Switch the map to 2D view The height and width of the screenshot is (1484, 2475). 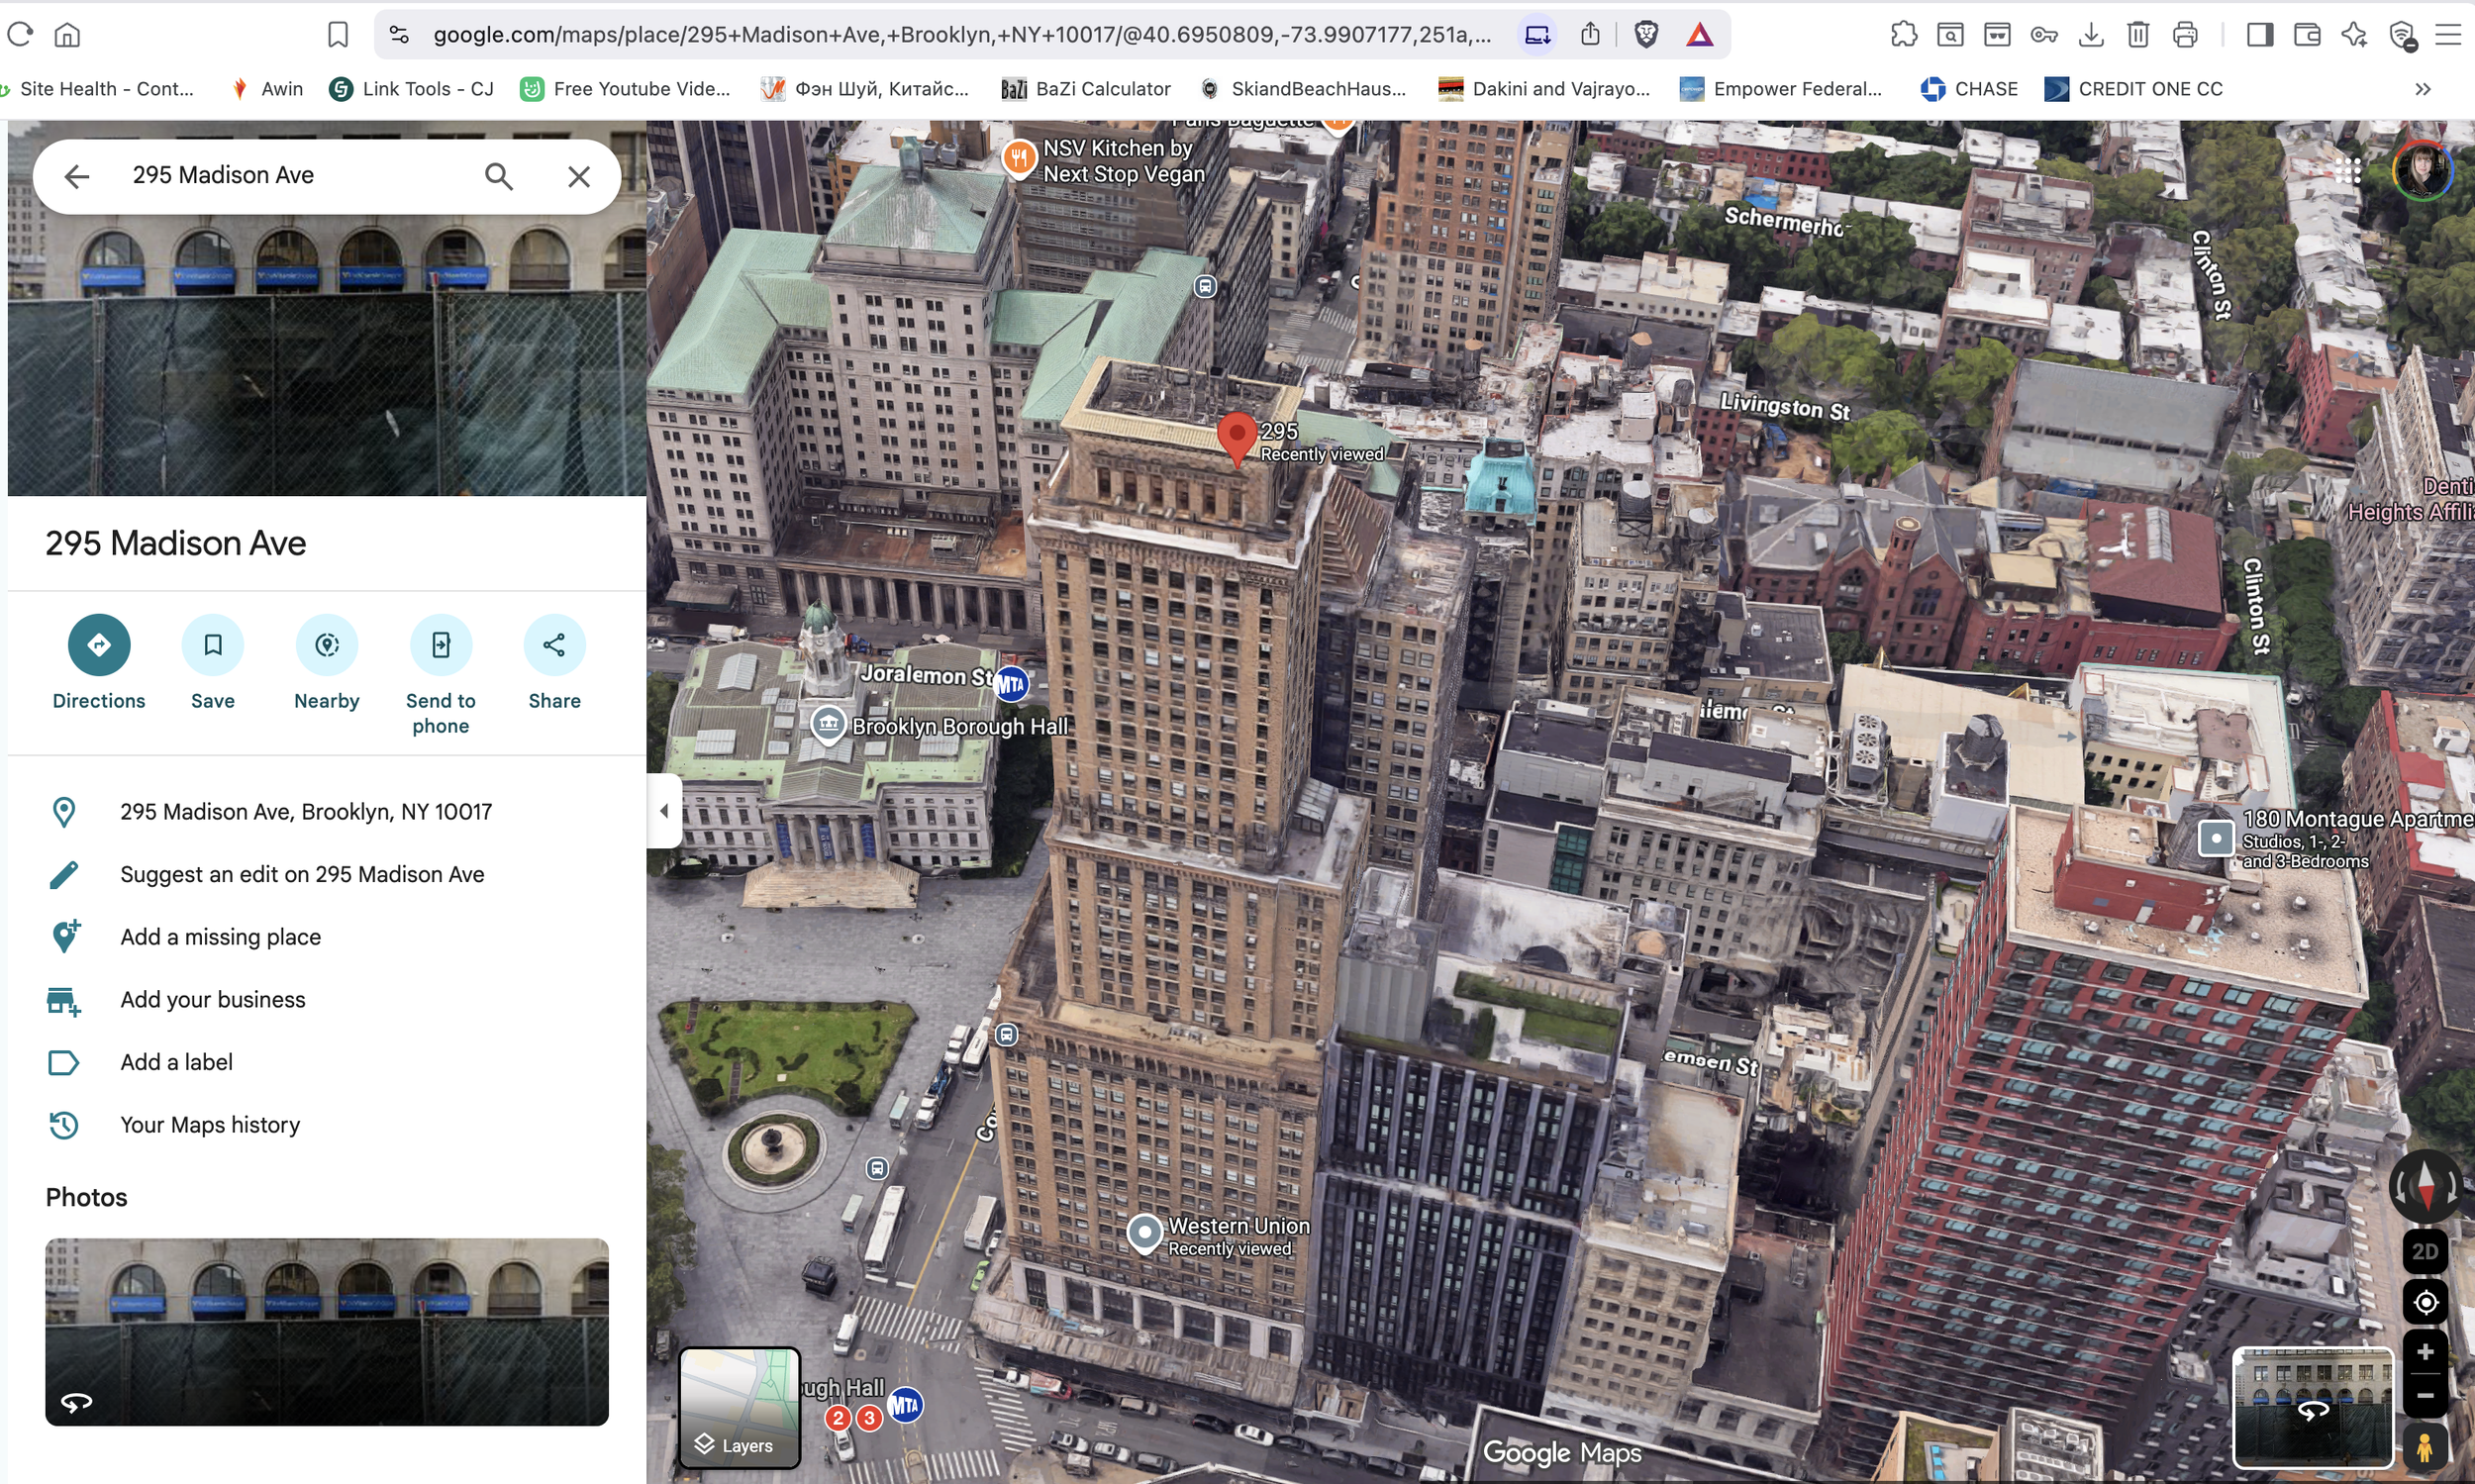(2424, 1251)
